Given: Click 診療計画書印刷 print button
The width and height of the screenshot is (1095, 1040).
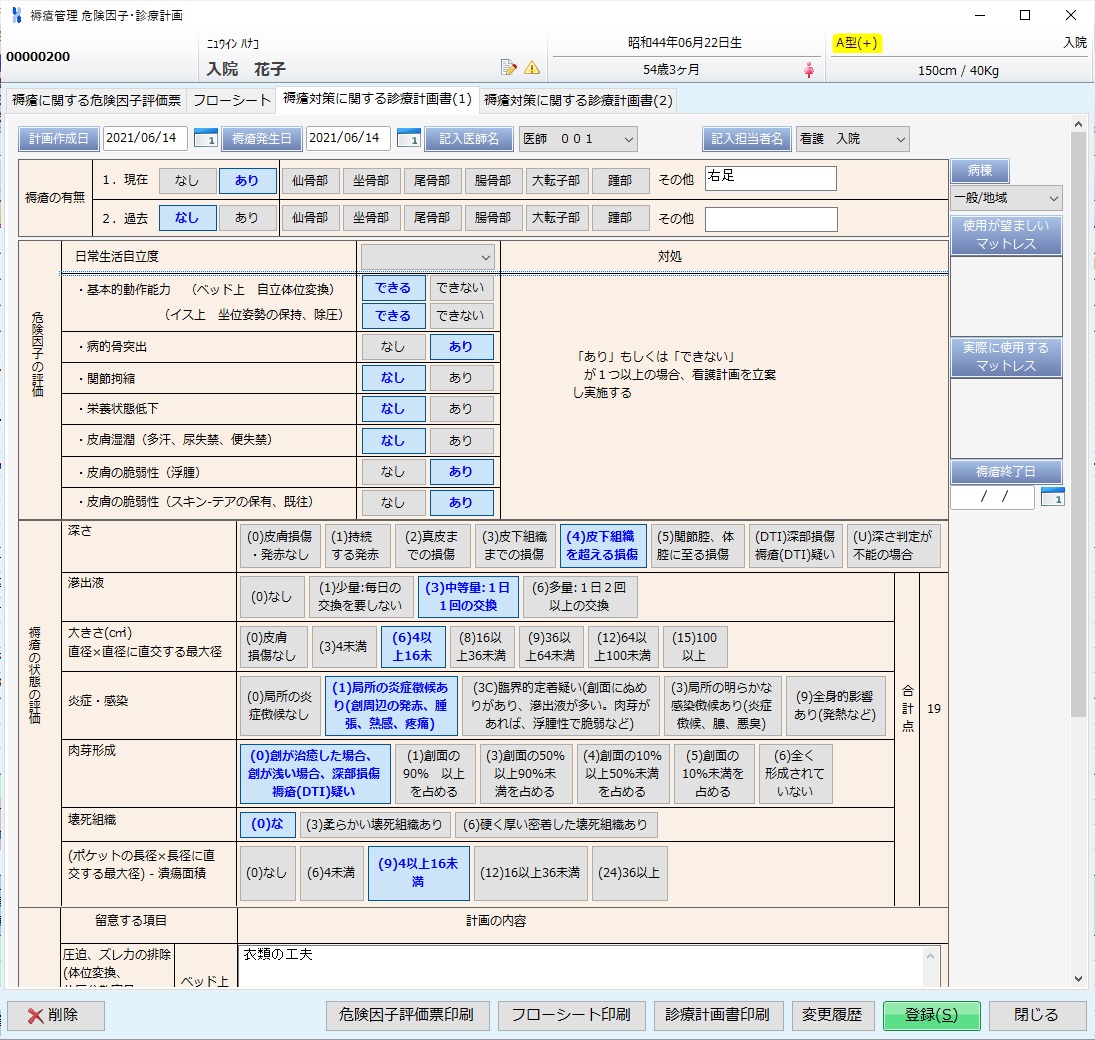Looking at the screenshot, I should pos(718,1015).
